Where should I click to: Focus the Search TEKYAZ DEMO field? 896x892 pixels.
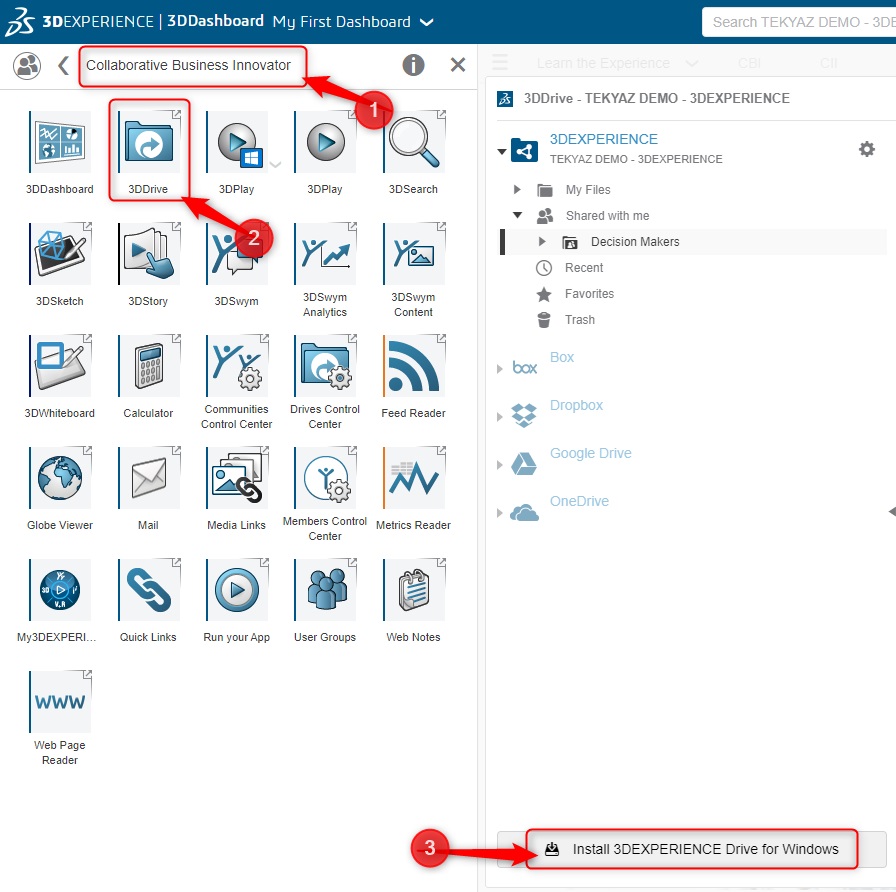click(799, 22)
